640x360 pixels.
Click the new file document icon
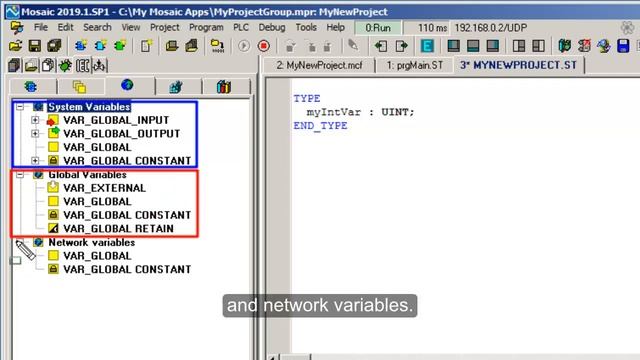(146, 46)
